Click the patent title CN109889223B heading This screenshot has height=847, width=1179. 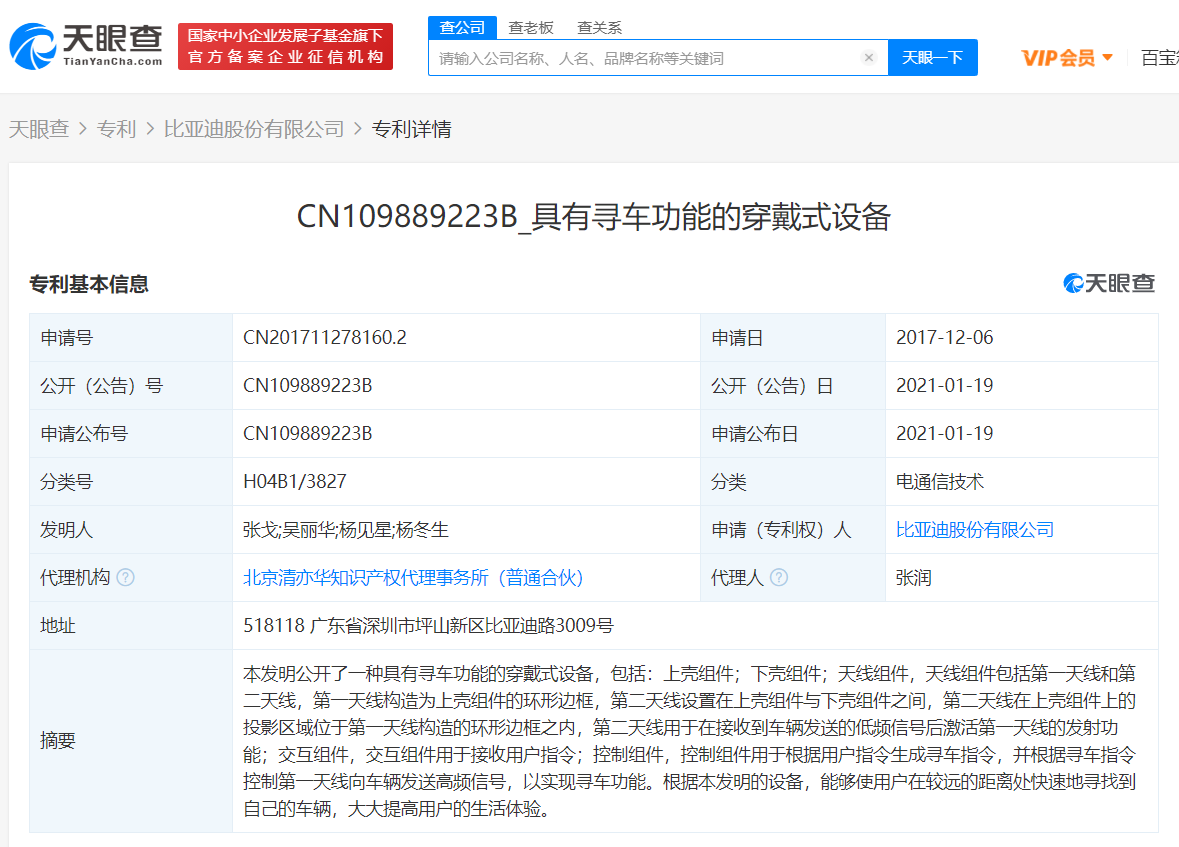click(594, 217)
